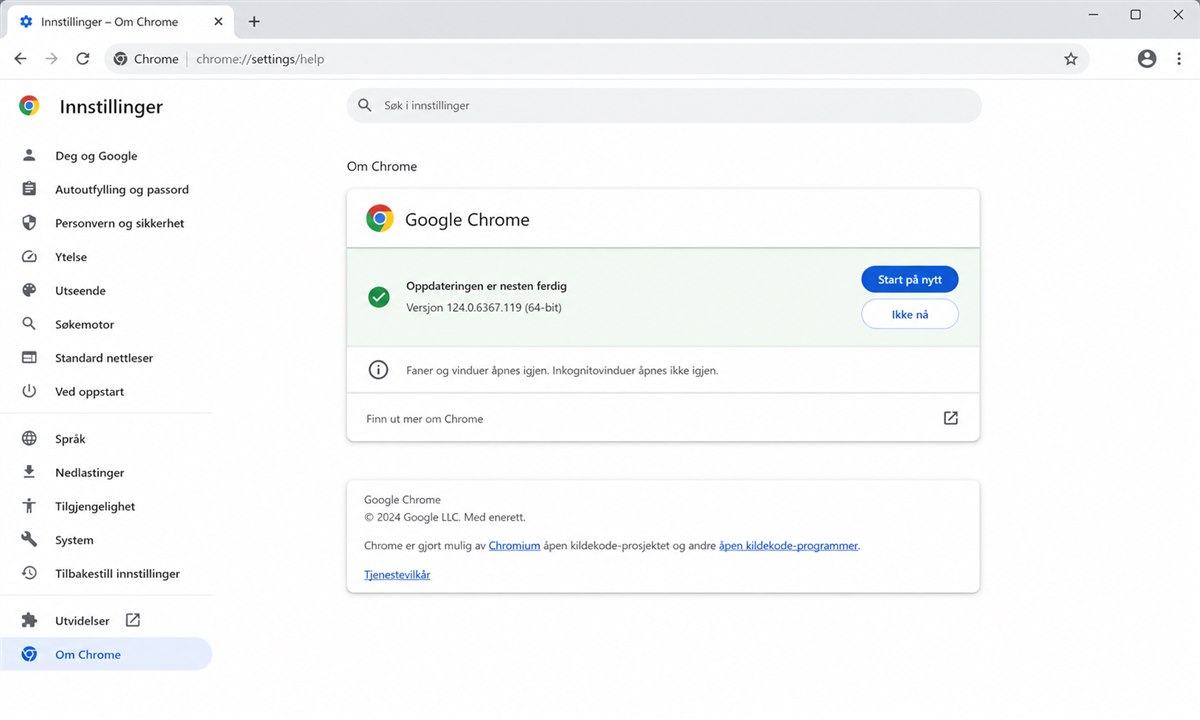Select the Innstillinger – Om Chrome tab

(120, 22)
